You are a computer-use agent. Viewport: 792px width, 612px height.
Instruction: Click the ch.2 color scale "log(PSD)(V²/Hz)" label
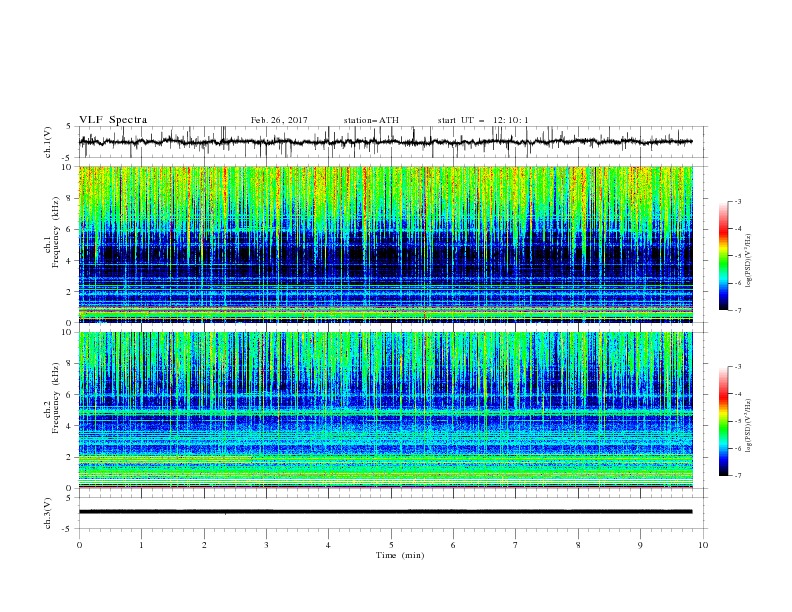(749, 426)
